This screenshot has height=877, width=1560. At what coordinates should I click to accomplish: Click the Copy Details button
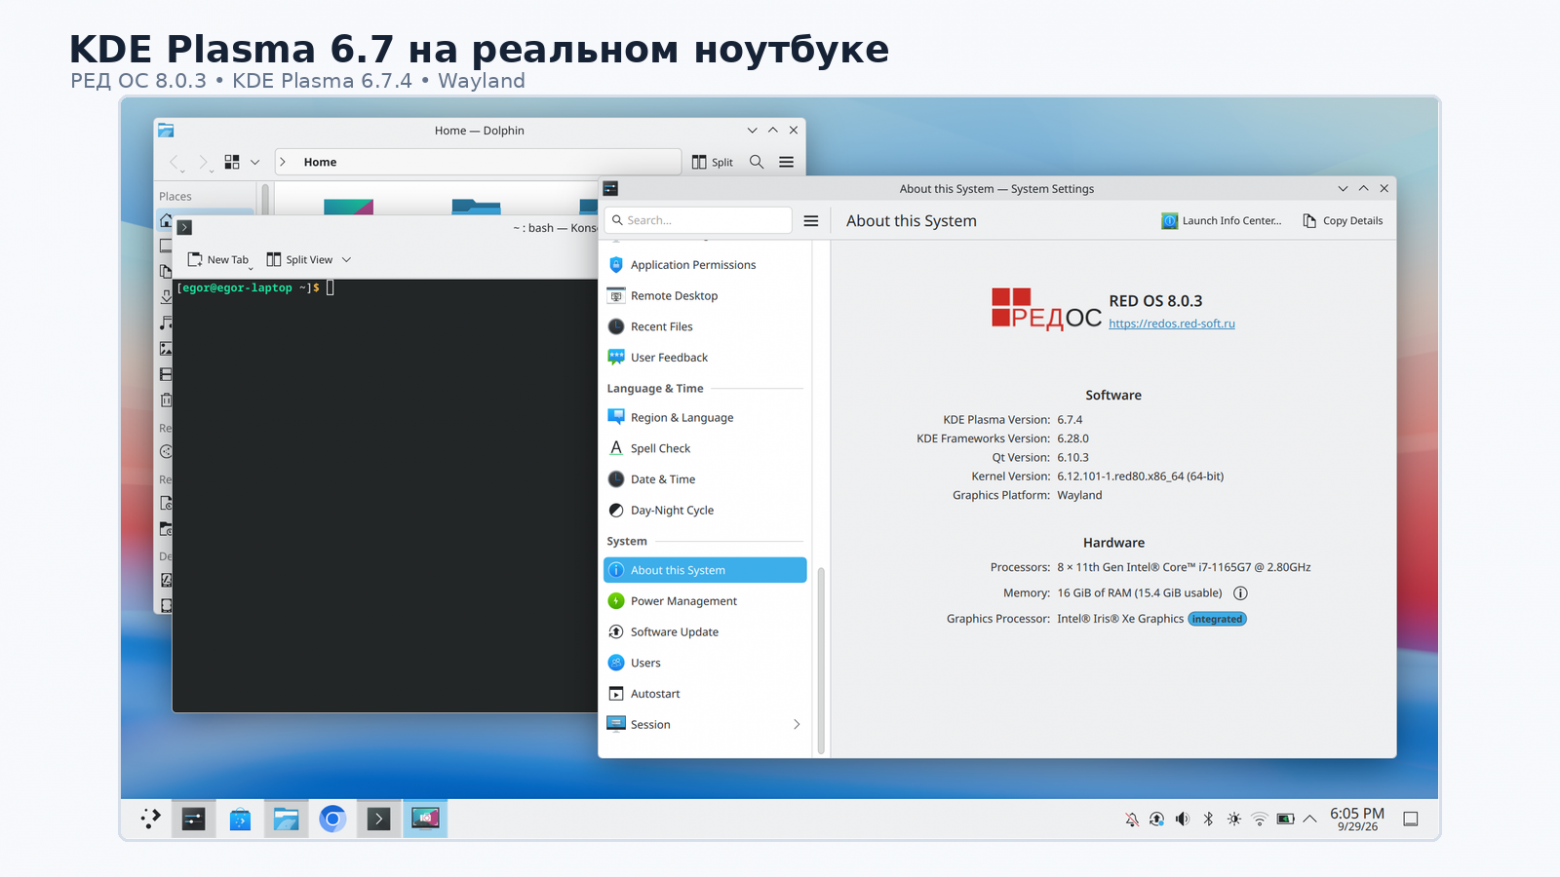[x=1343, y=221]
